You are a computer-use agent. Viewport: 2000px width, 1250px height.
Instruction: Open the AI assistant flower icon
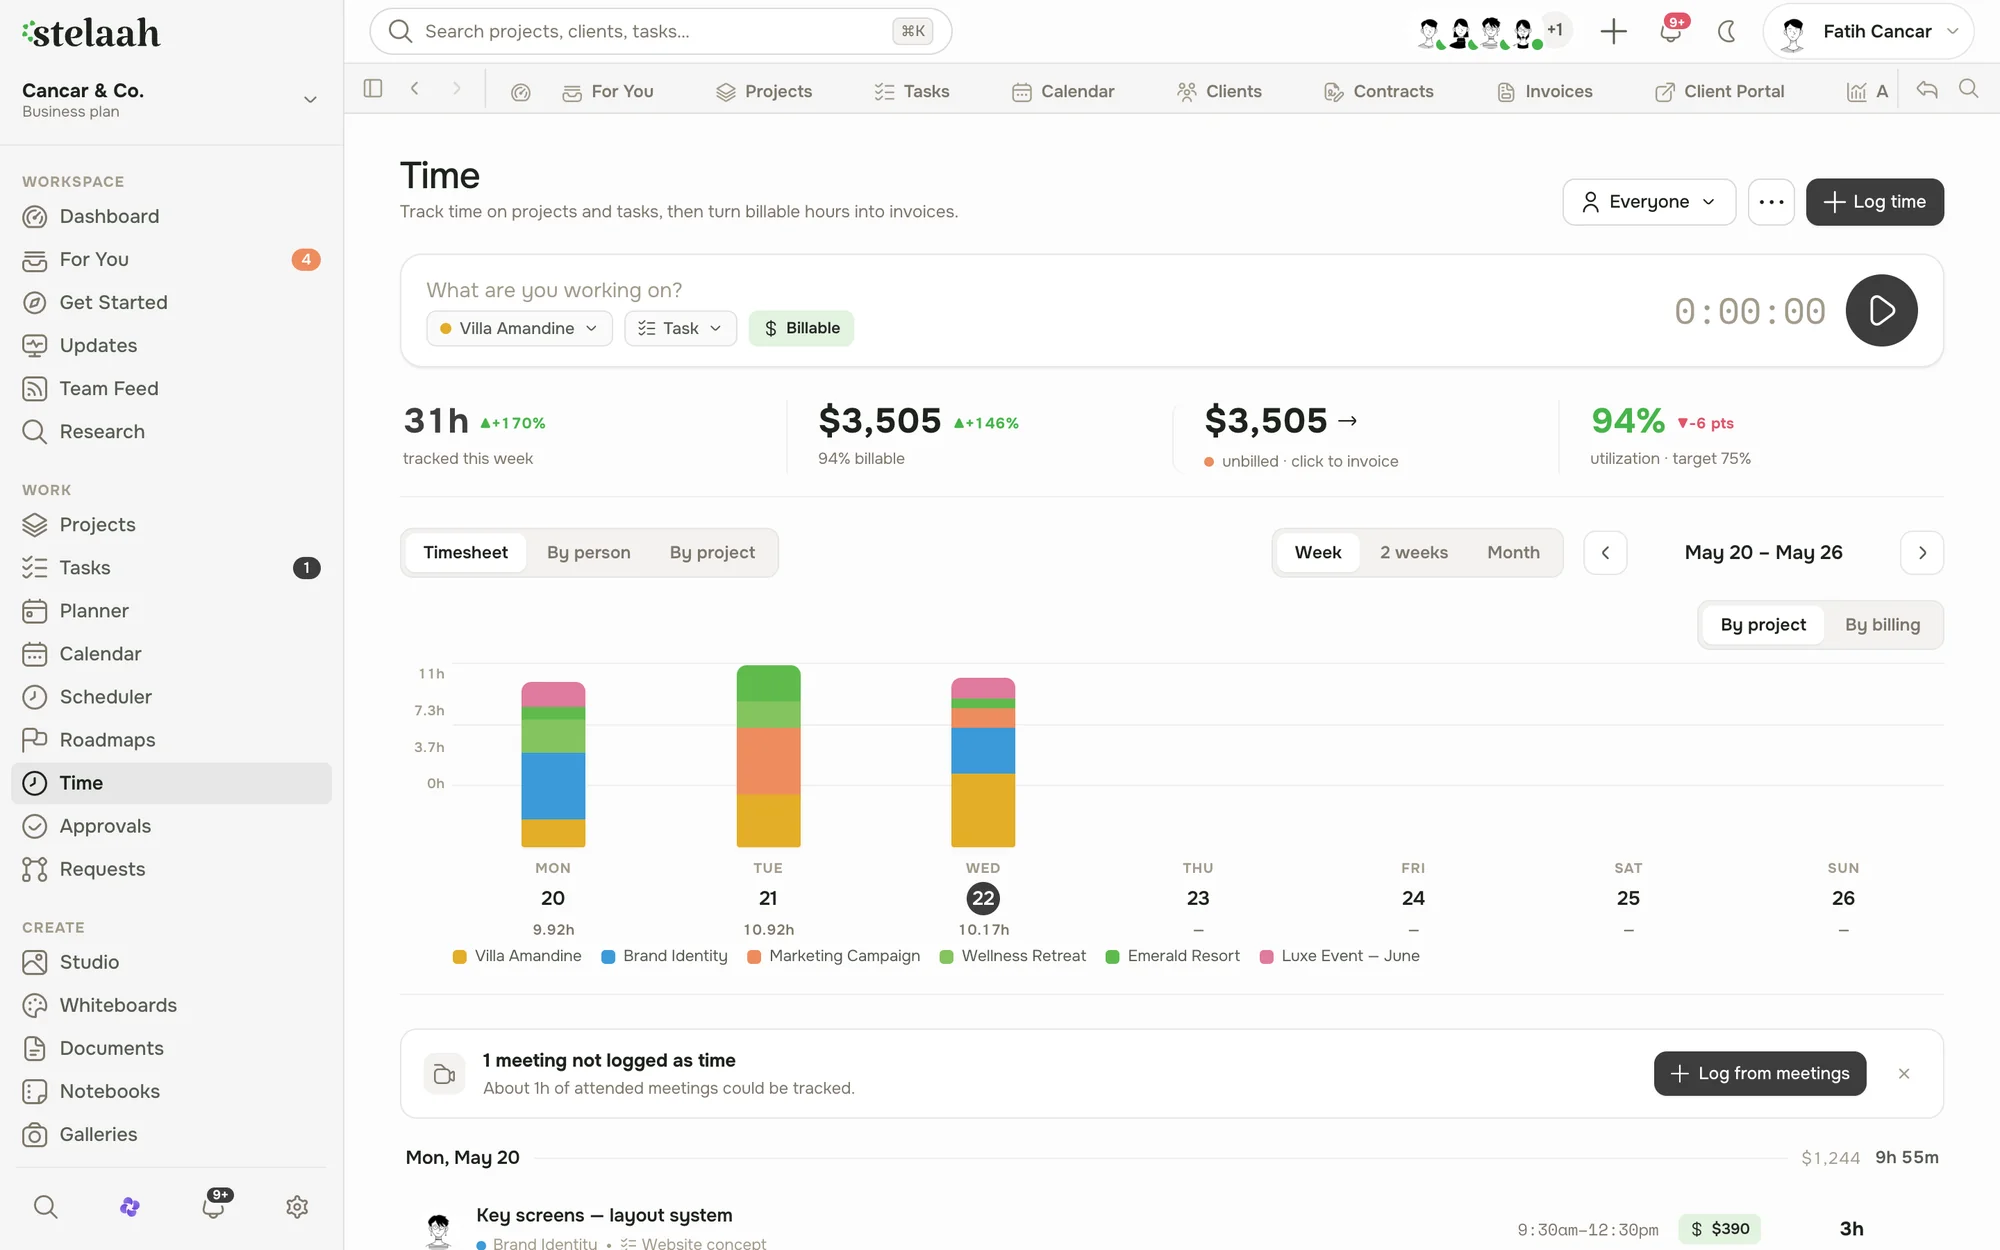point(129,1207)
